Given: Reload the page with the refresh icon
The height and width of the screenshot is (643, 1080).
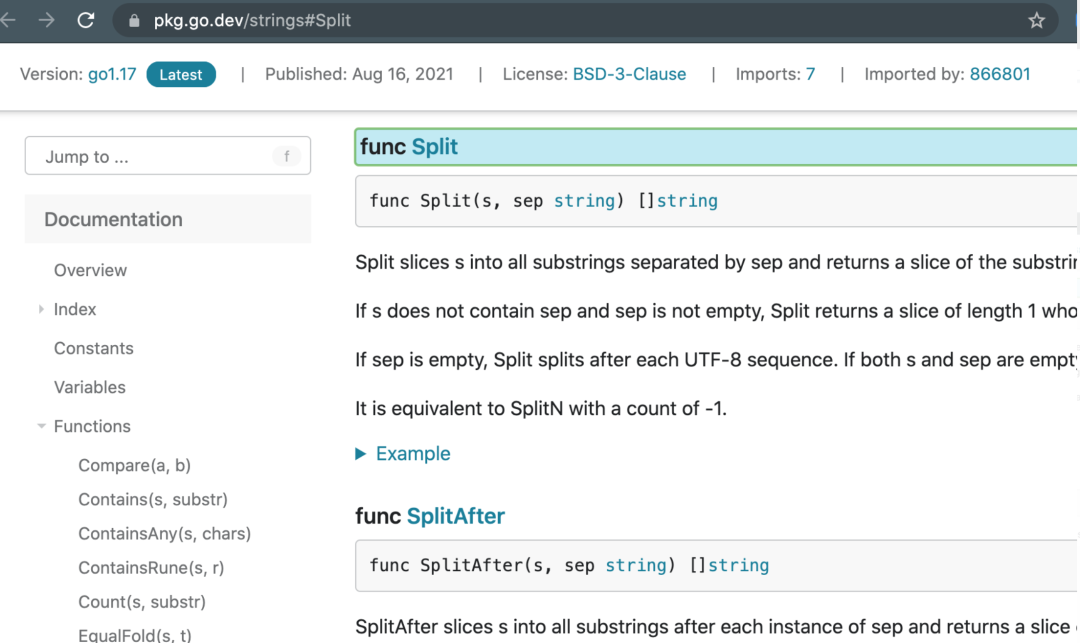Looking at the screenshot, I should [x=86, y=20].
